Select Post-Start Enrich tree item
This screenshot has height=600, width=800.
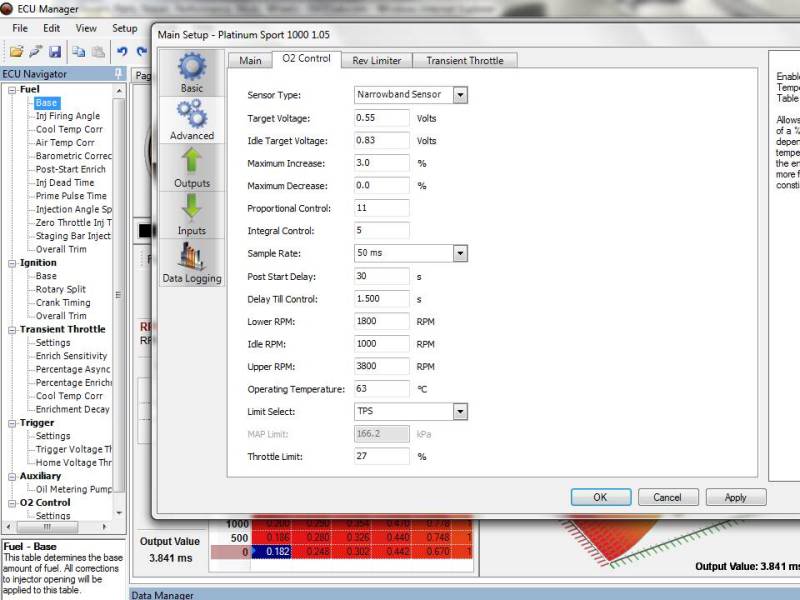pos(70,169)
